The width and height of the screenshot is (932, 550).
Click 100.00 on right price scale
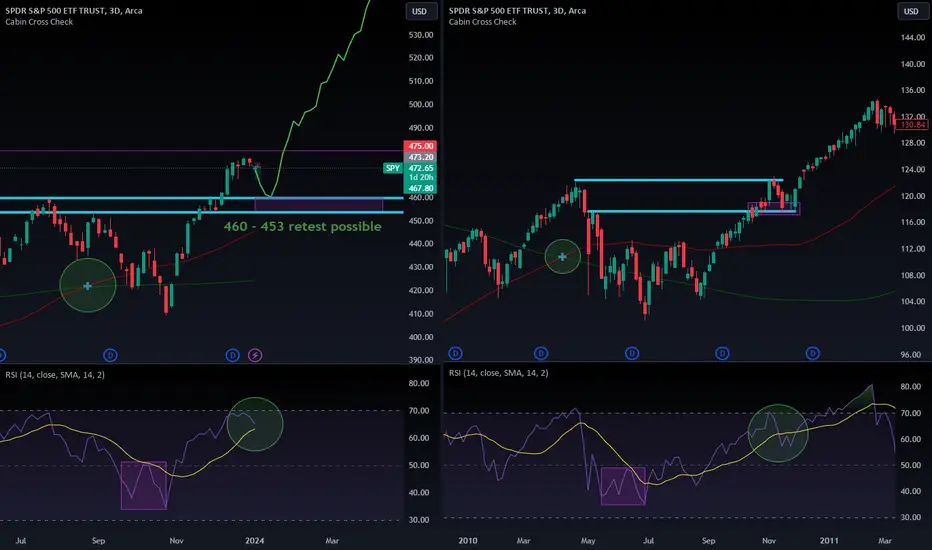click(x=913, y=328)
